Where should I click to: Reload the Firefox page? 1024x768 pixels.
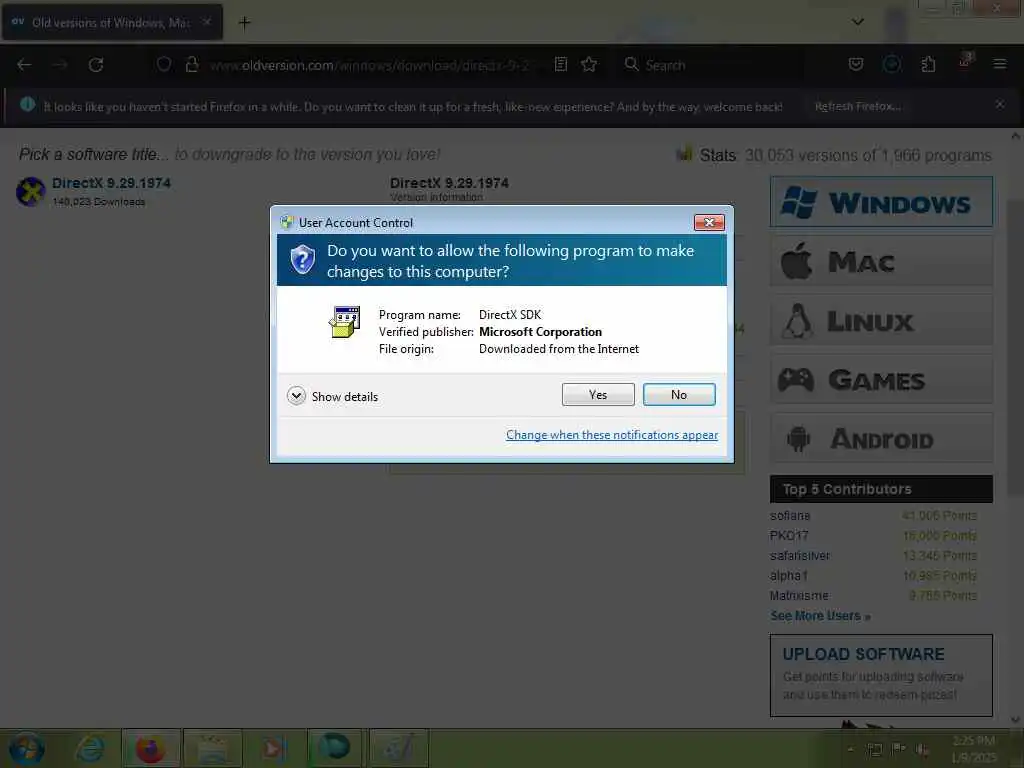tap(96, 65)
